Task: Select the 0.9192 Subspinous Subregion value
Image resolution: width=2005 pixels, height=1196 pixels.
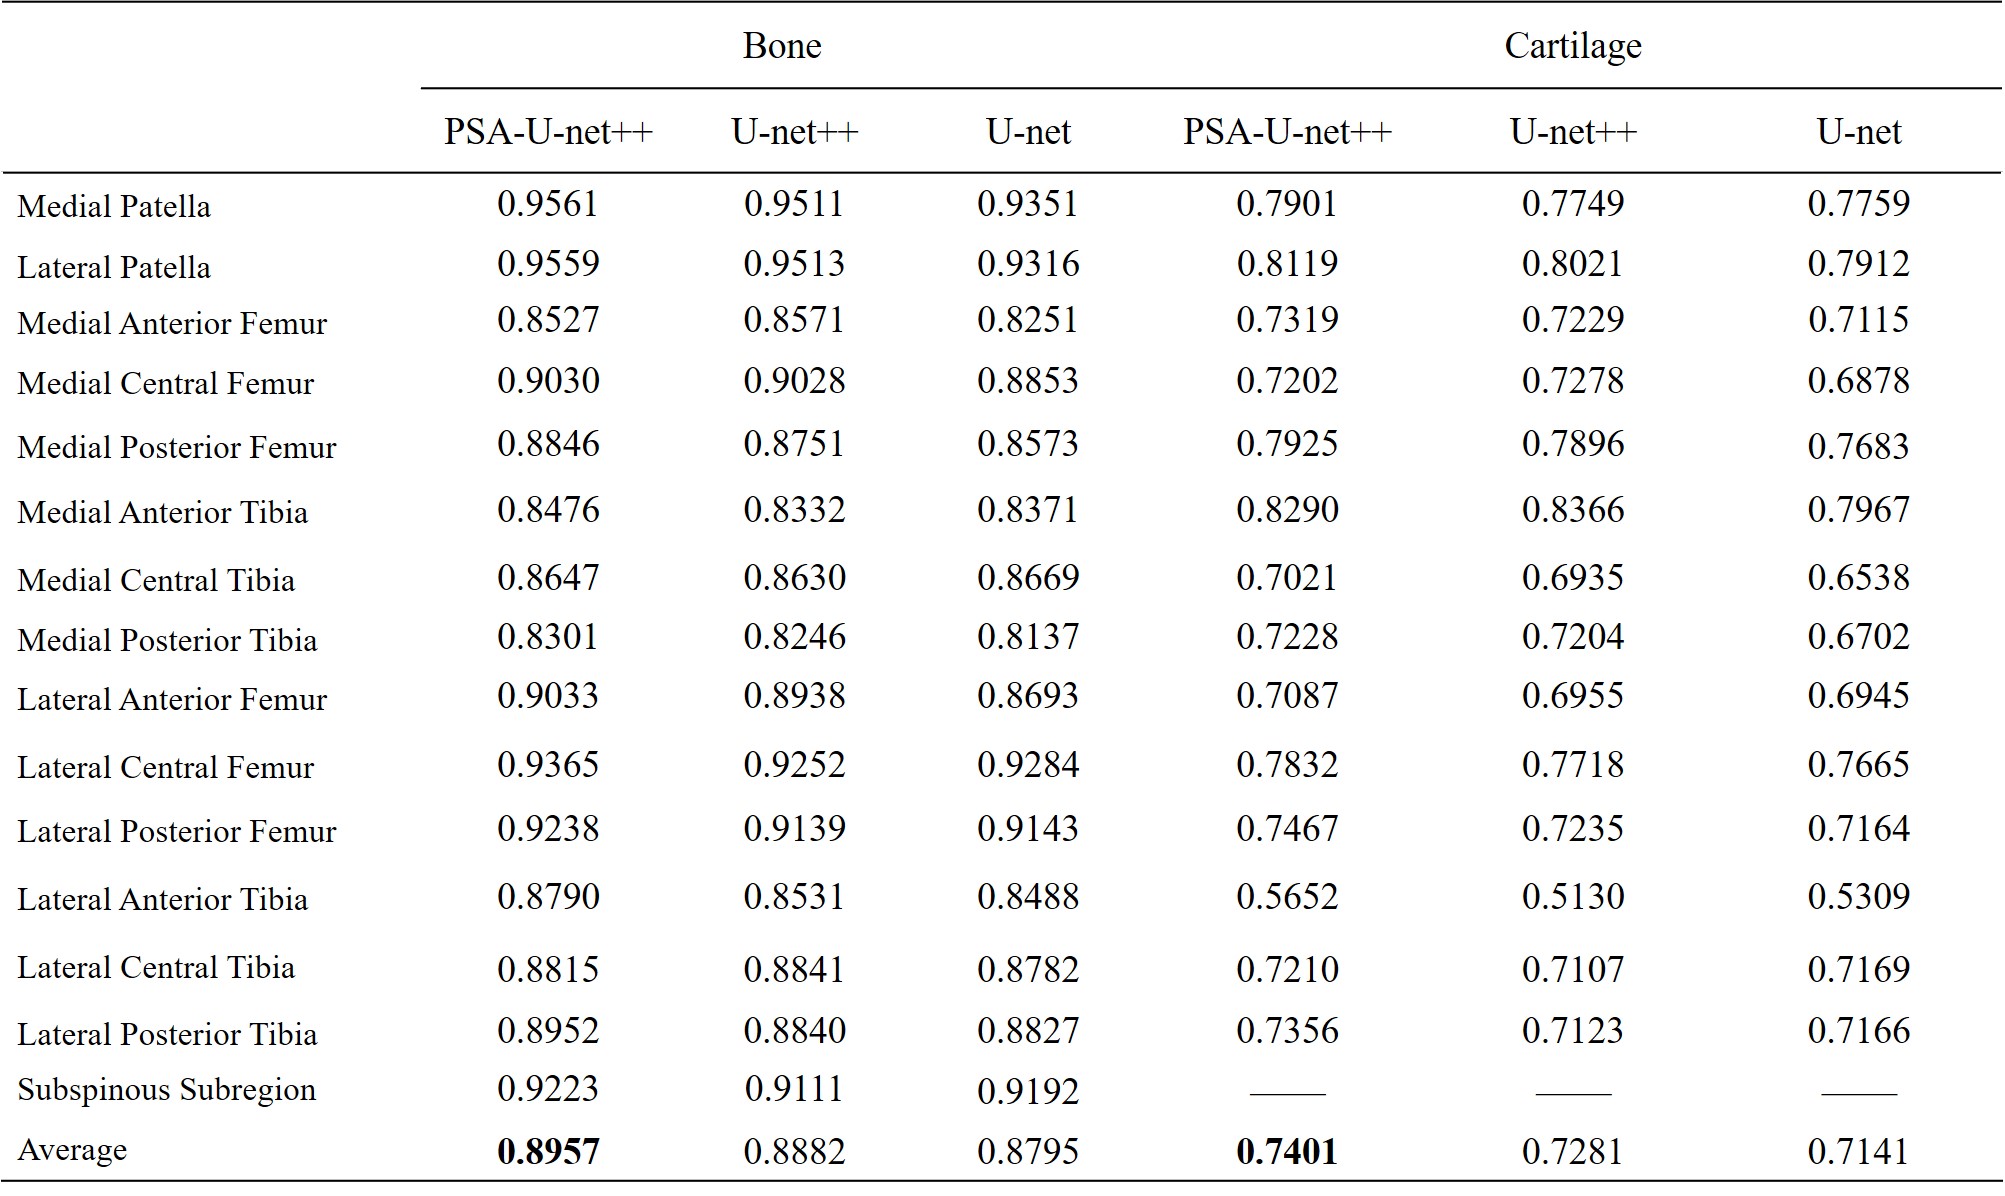Action: click(x=1028, y=1091)
